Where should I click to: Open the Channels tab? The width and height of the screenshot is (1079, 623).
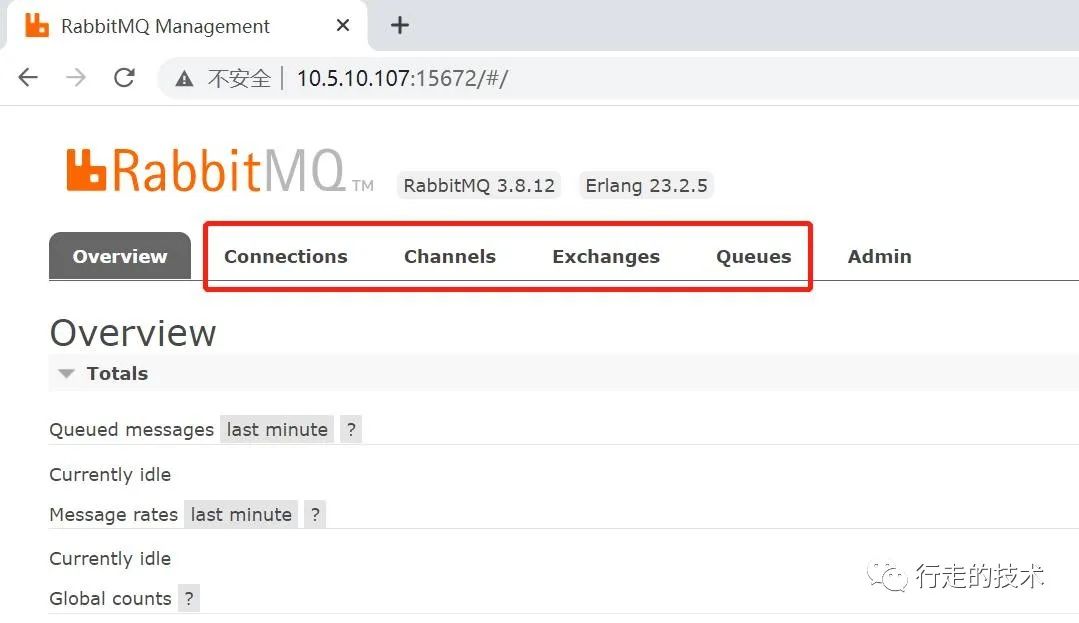tap(449, 257)
